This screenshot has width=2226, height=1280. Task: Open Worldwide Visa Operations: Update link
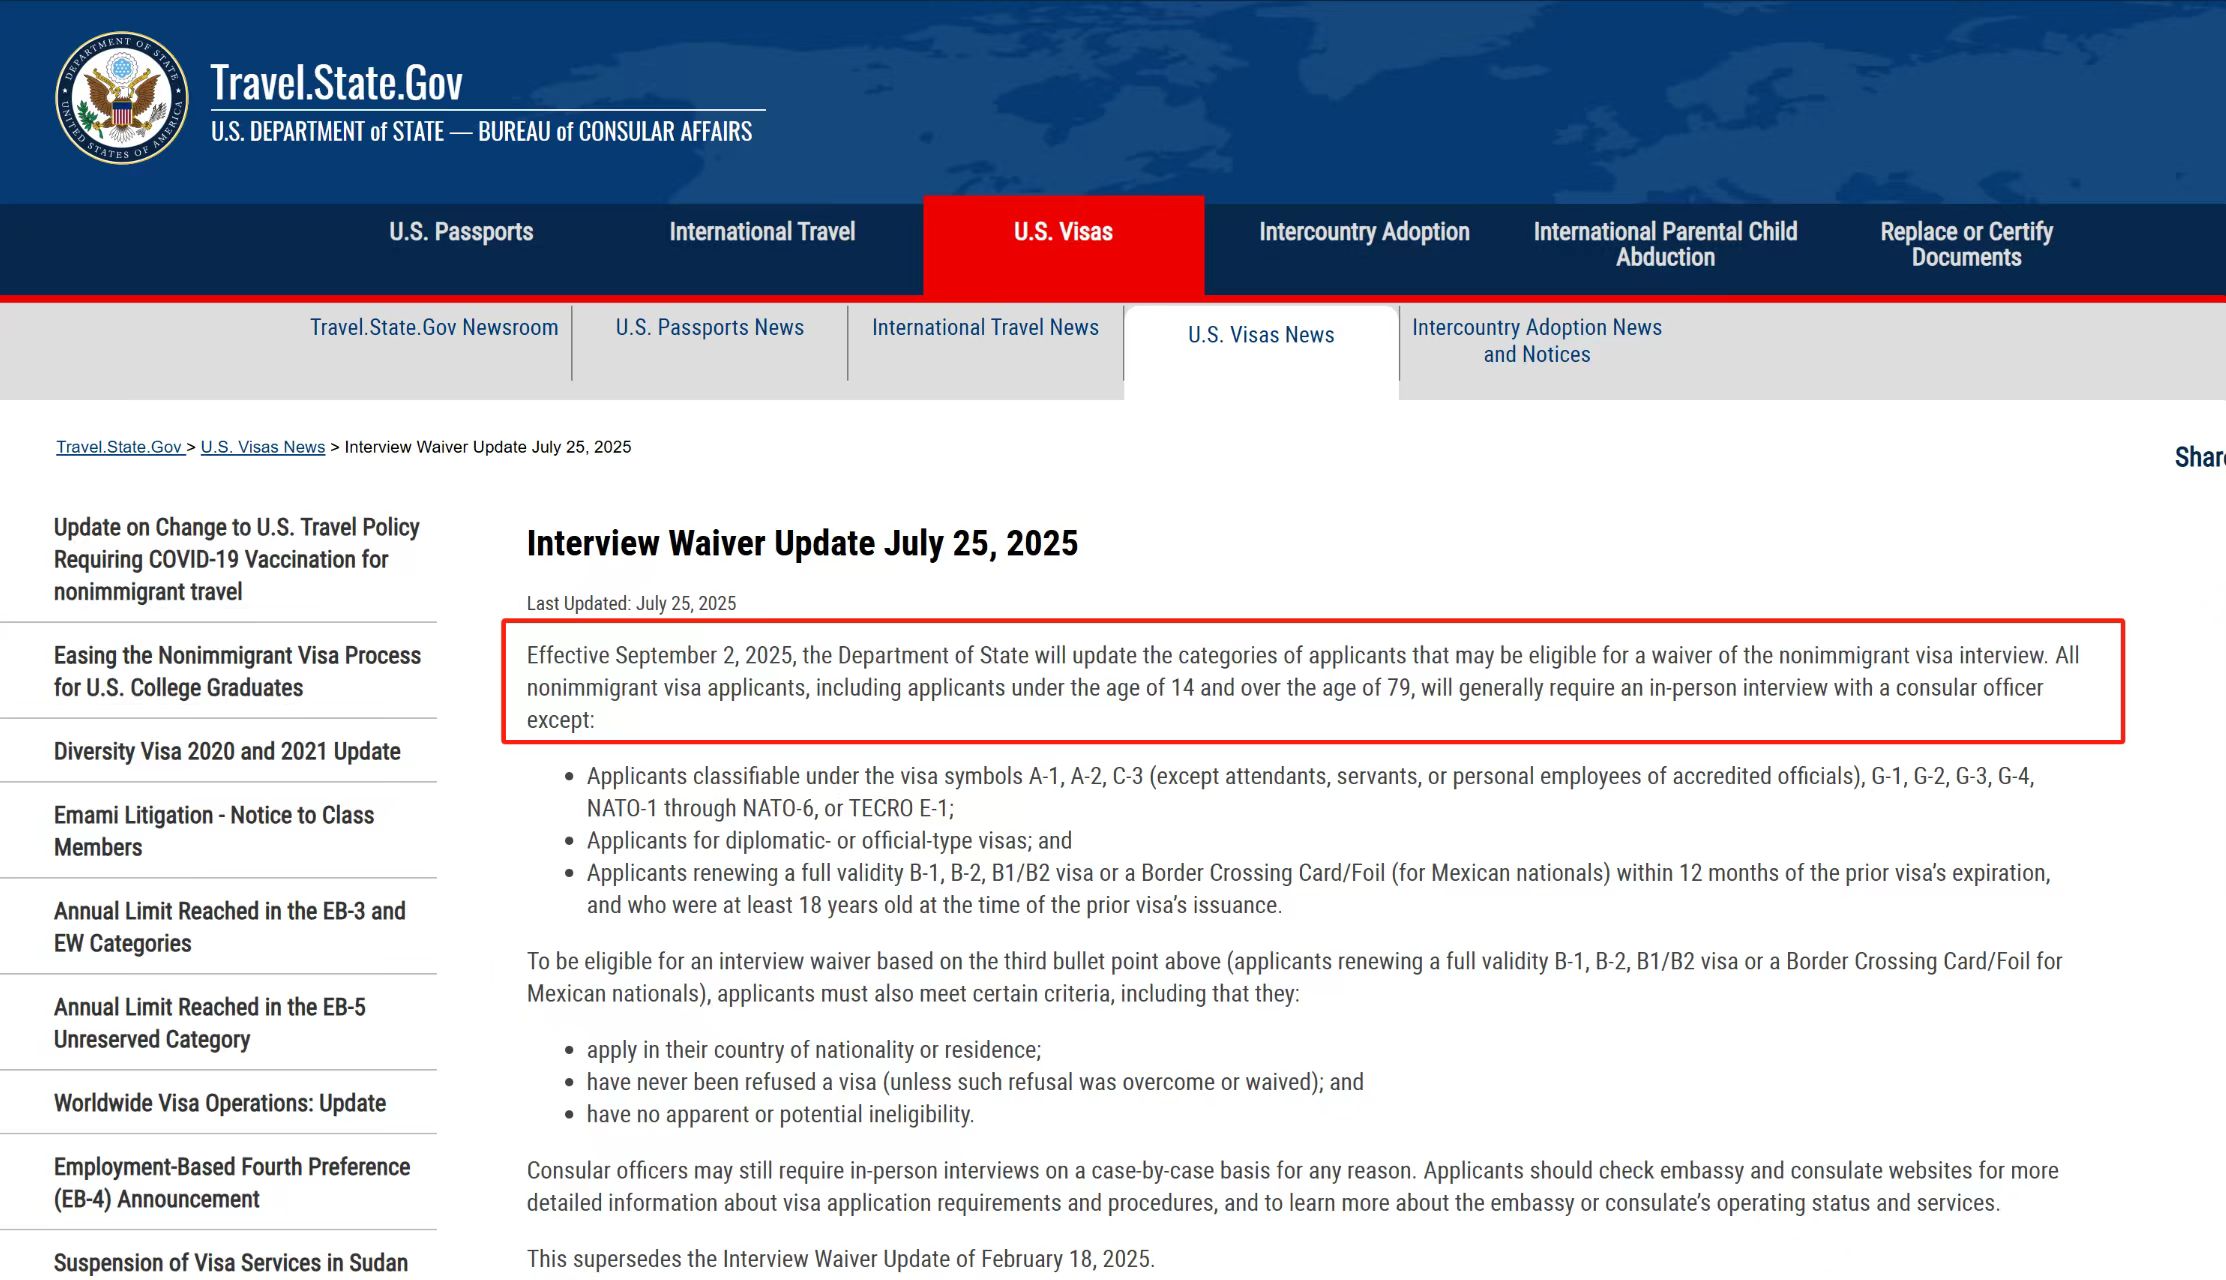point(220,1103)
